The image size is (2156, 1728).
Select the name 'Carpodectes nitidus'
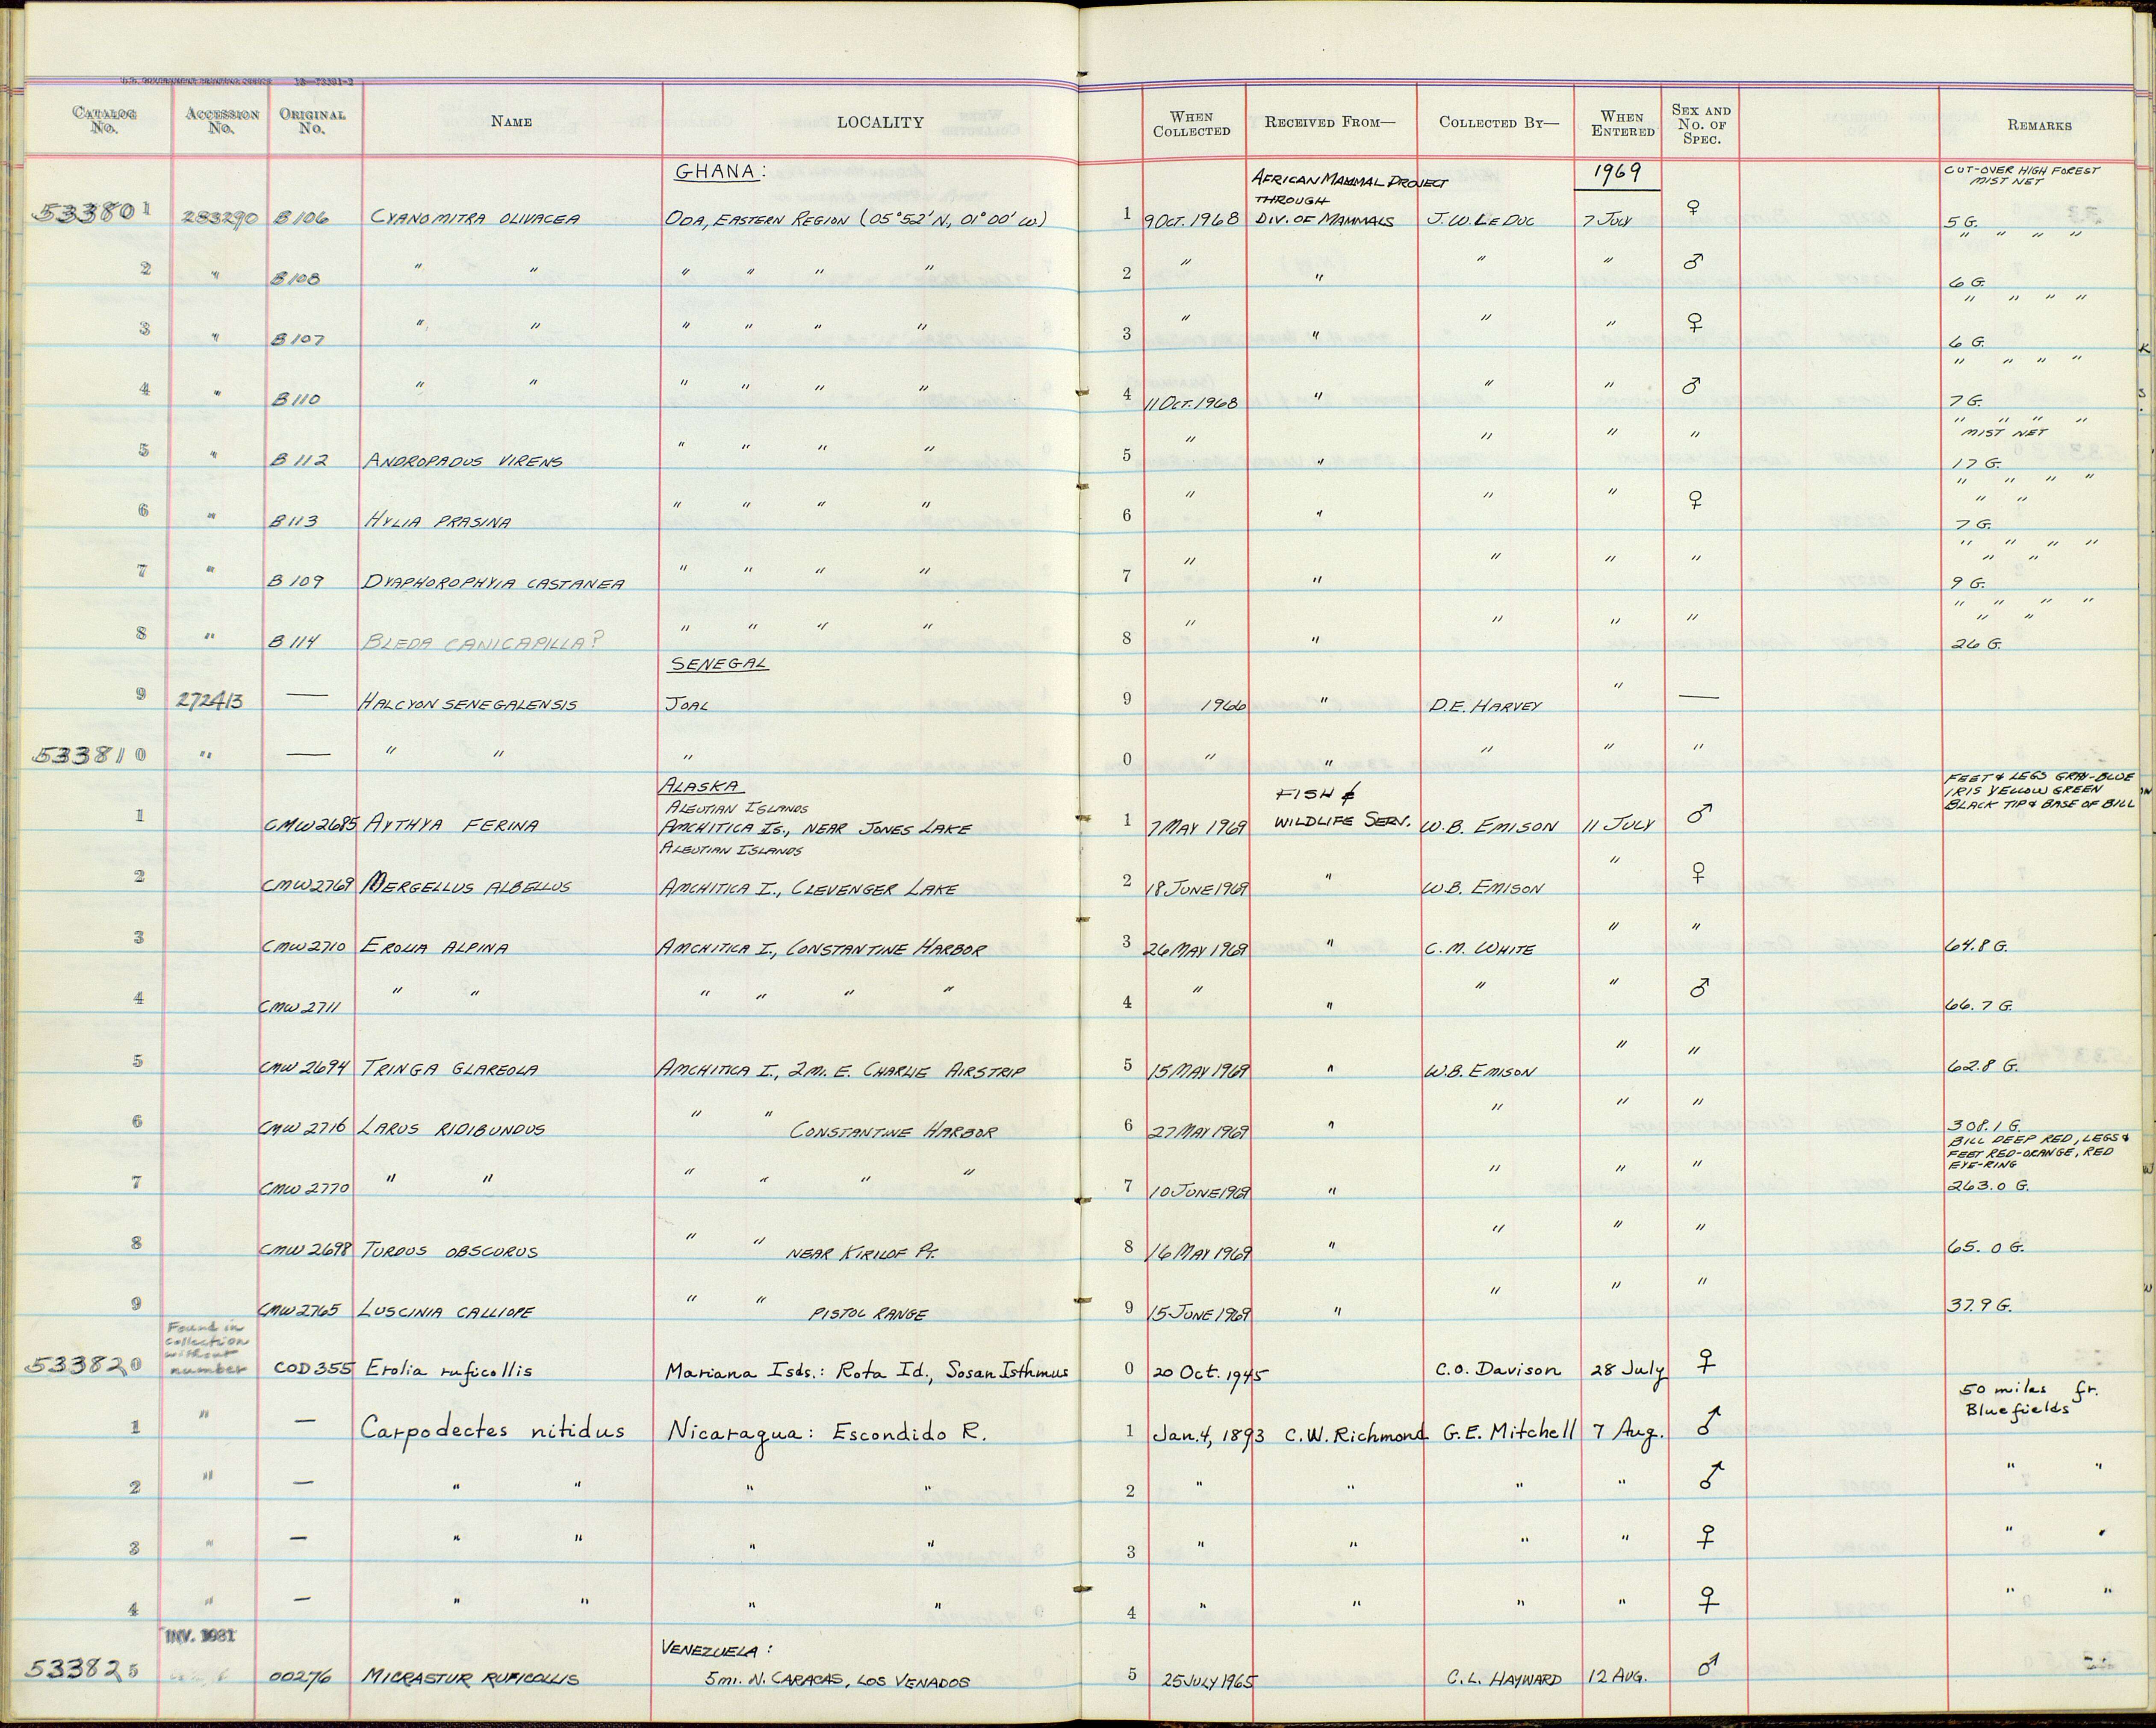click(x=493, y=1430)
